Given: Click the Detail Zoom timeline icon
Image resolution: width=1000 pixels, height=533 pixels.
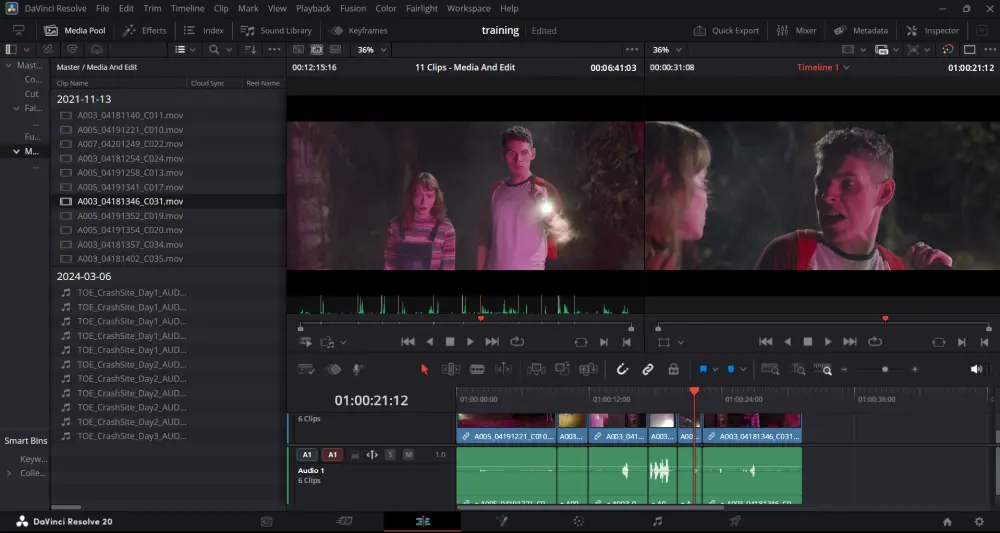Looking at the screenshot, I should [798, 369].
